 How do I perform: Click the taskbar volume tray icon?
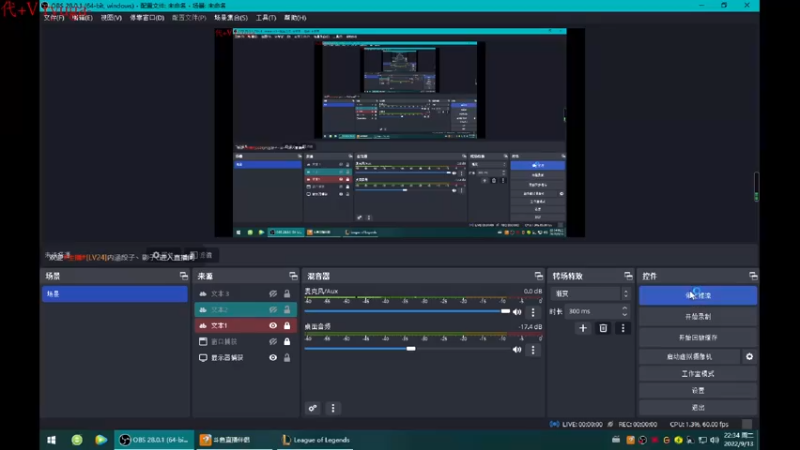714,440
